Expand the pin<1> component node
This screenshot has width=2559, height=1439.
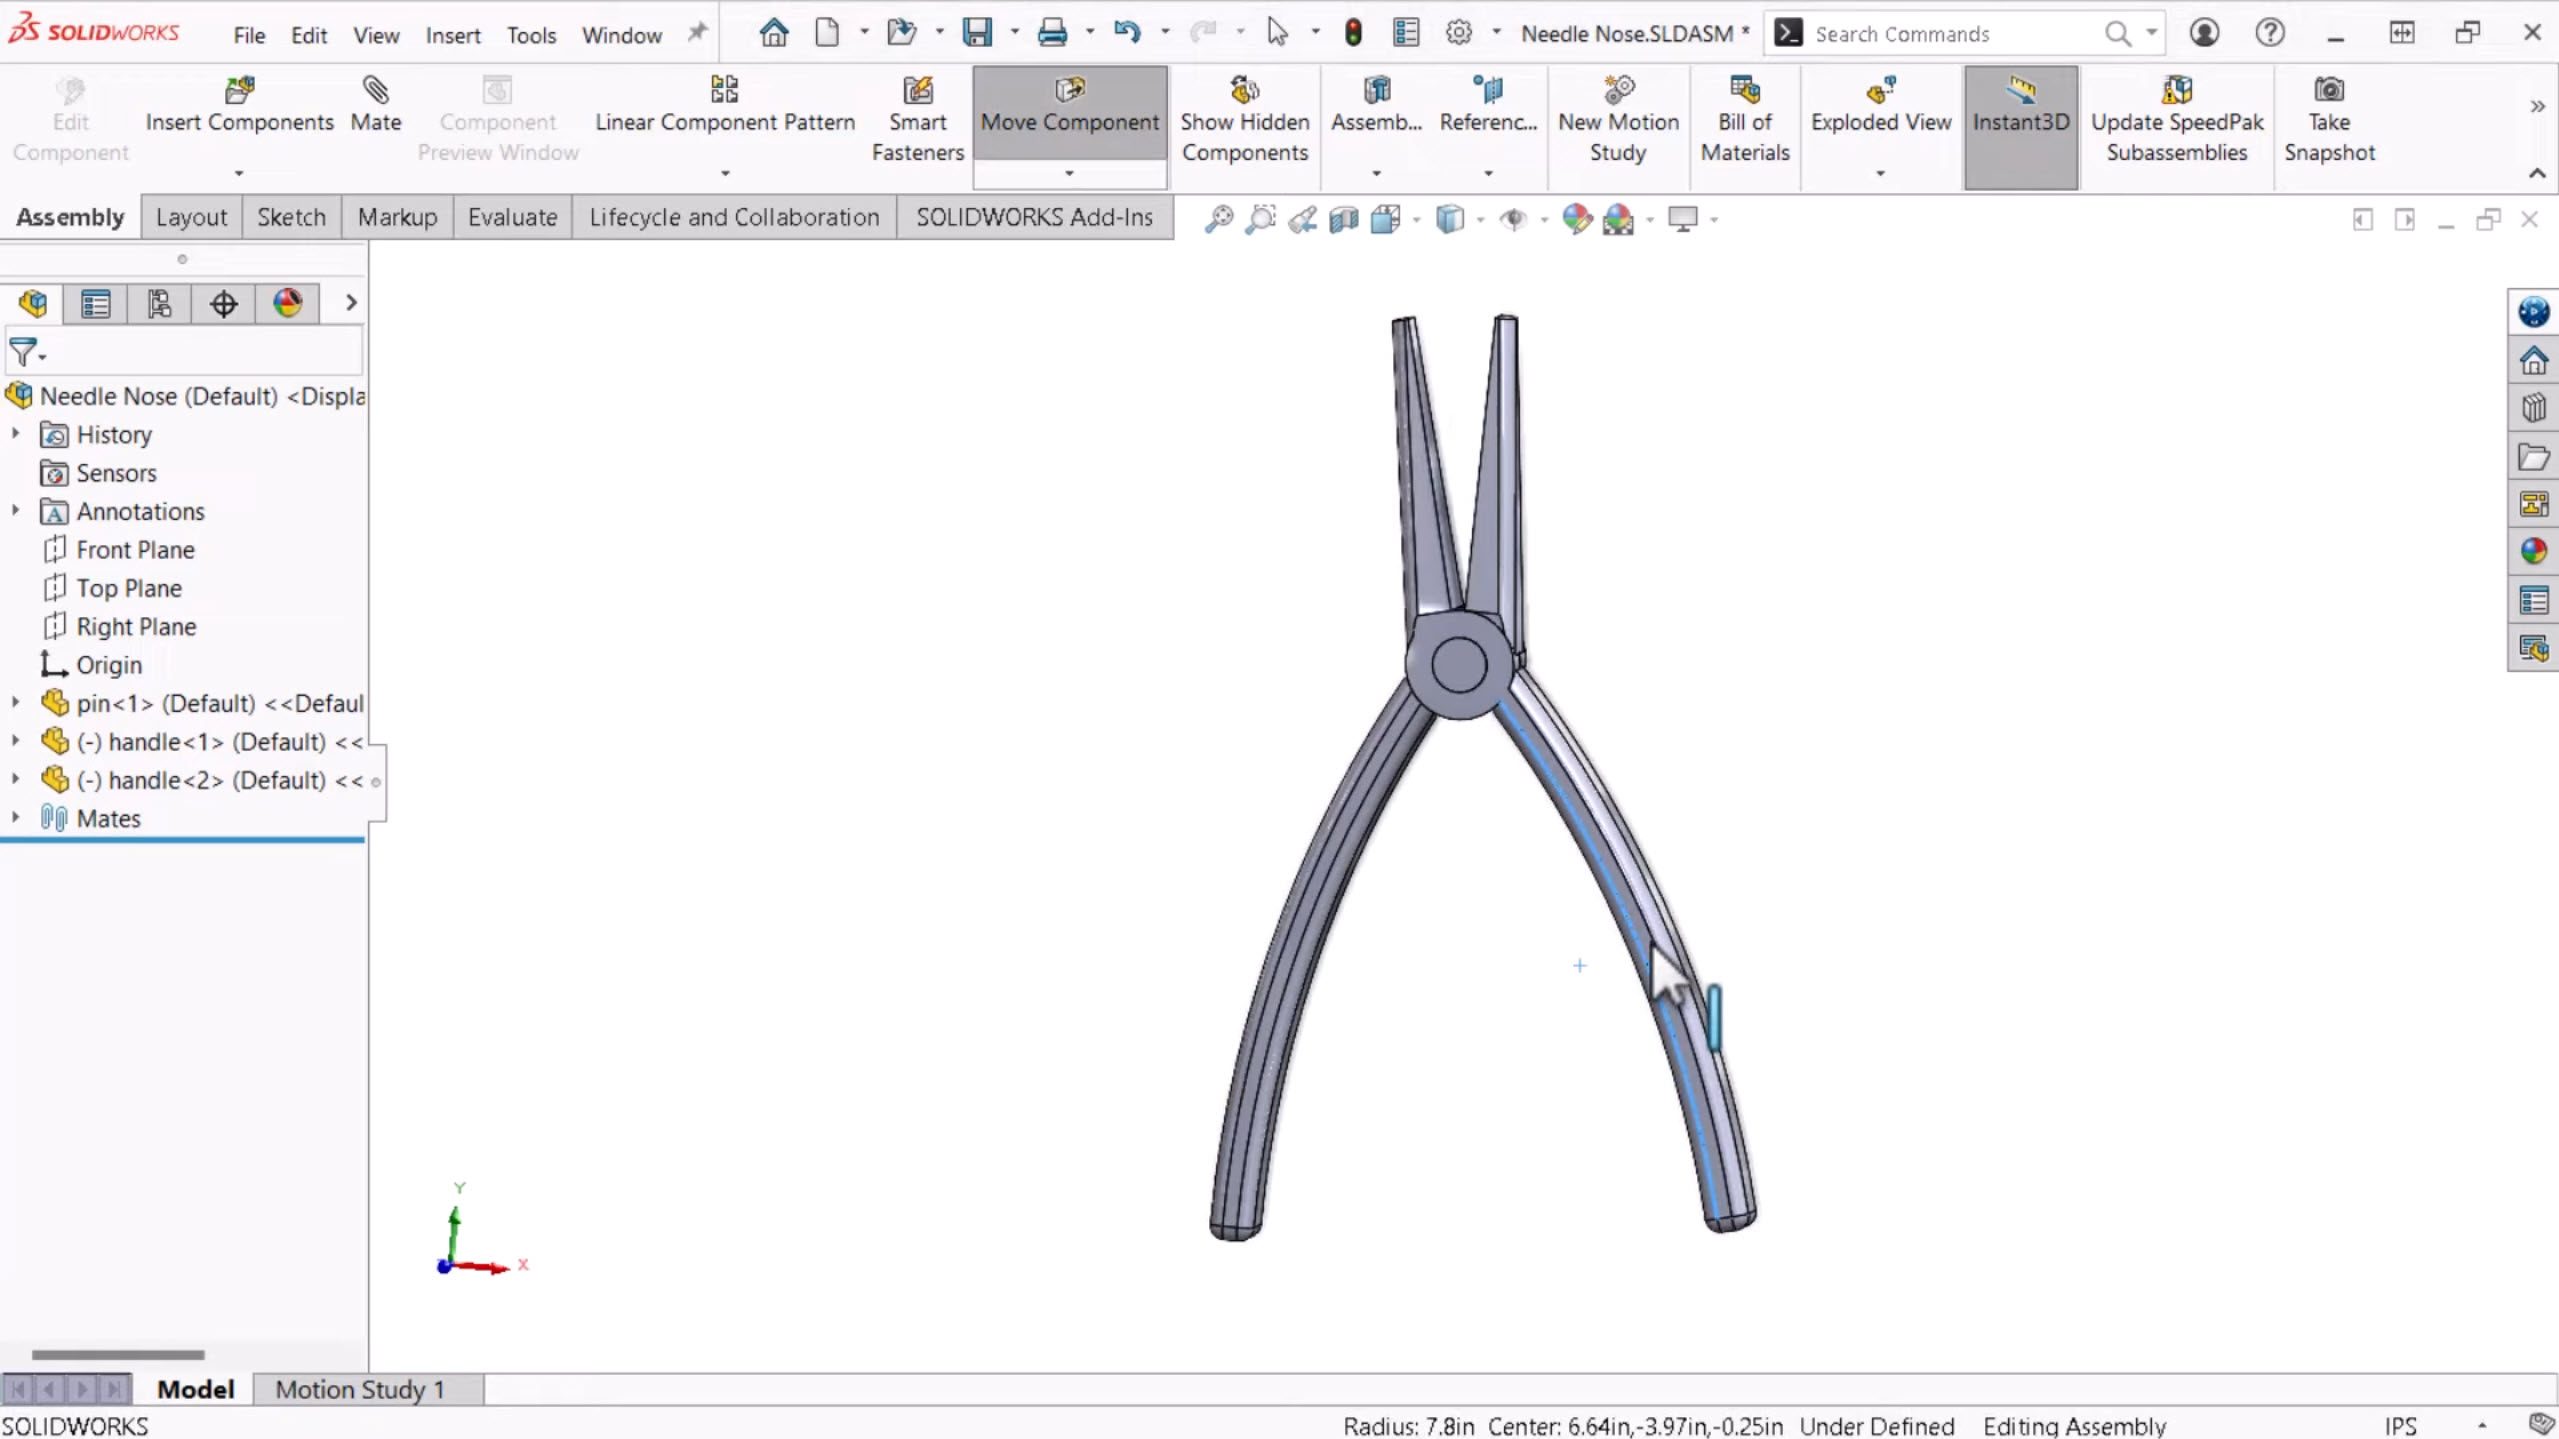14,703
